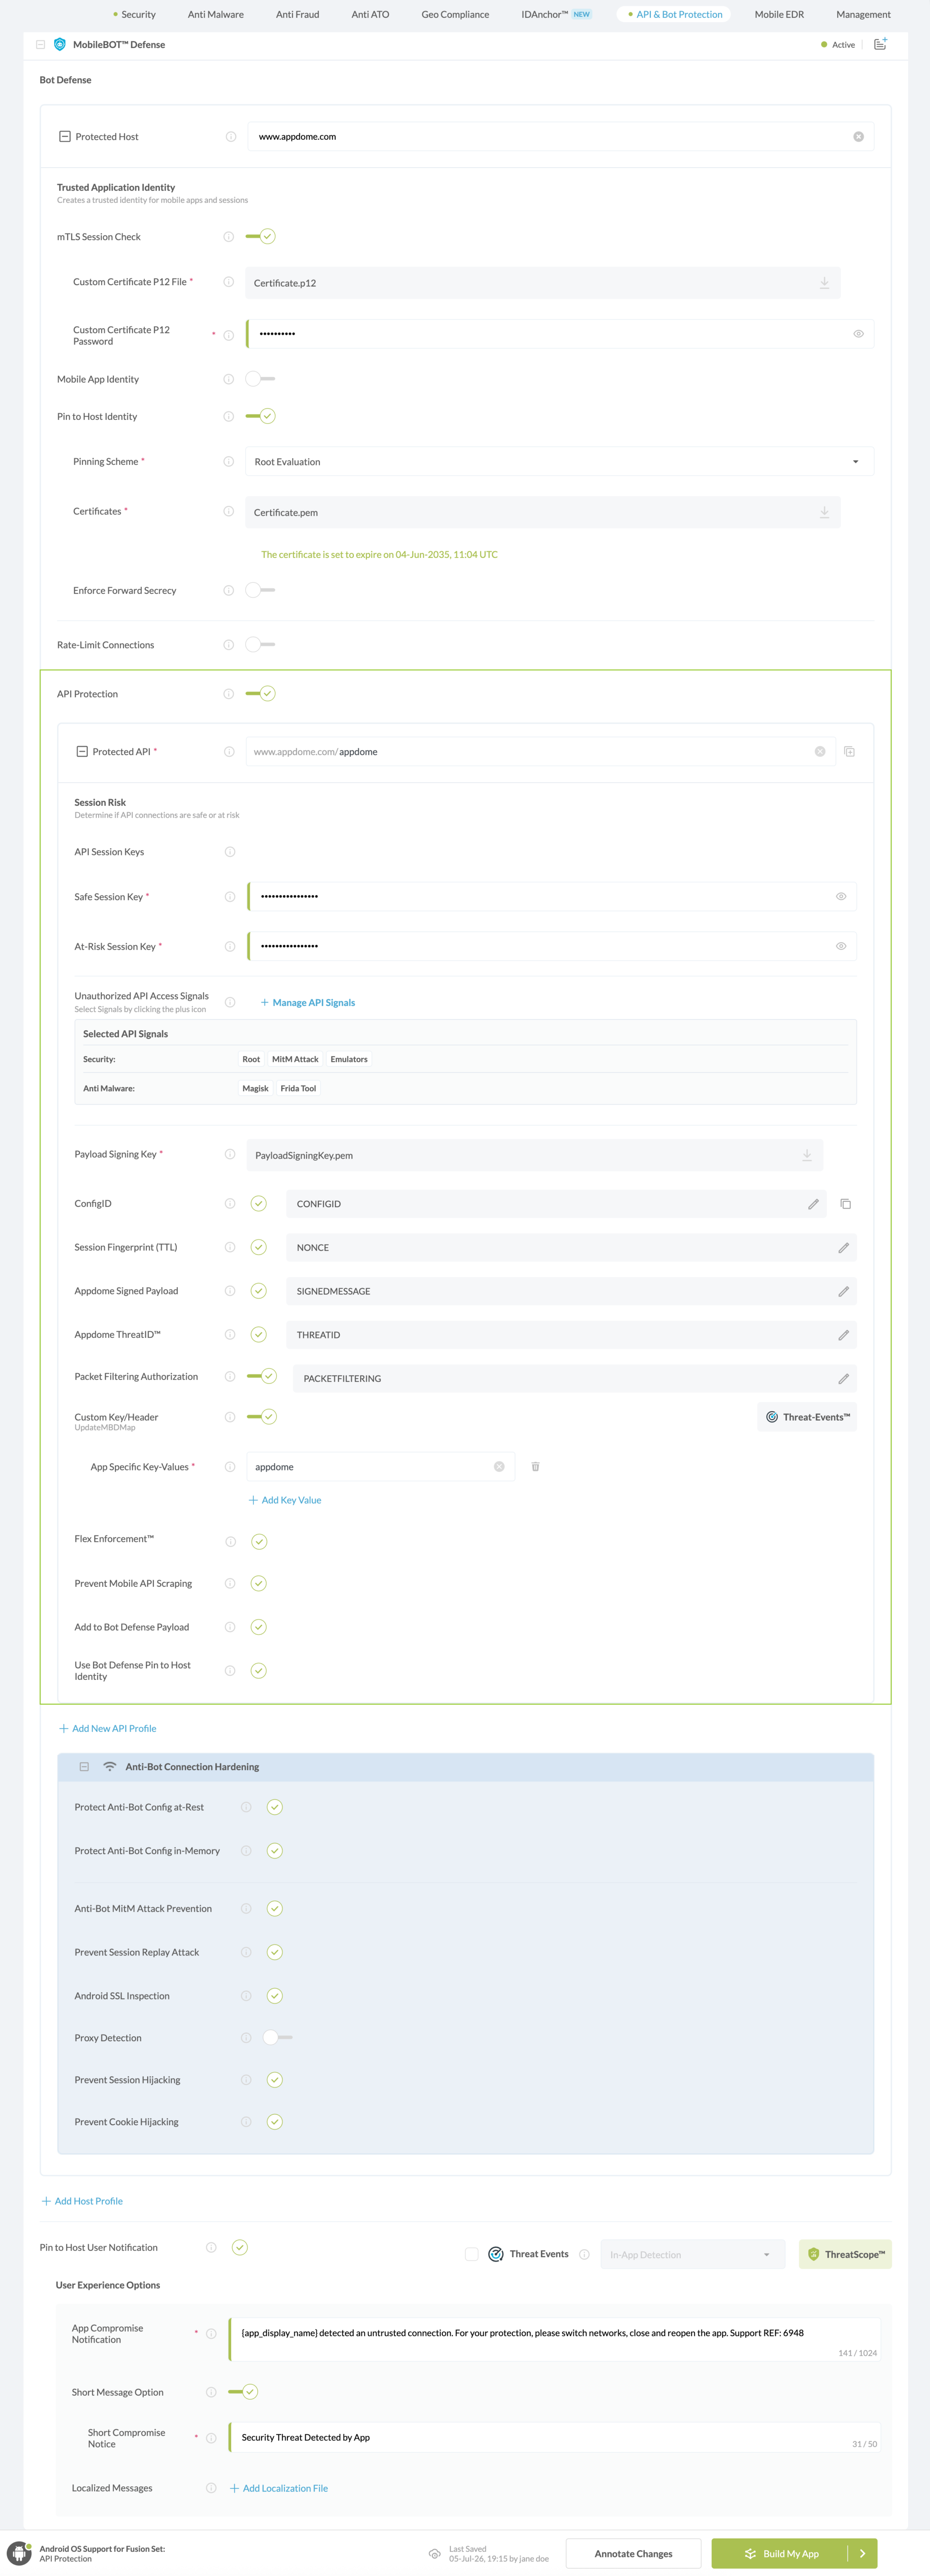Image resolution: width=930 pixels, height=2576 pixels.
Task: Click Add Host Profile link
Action: coord(82,2201)
